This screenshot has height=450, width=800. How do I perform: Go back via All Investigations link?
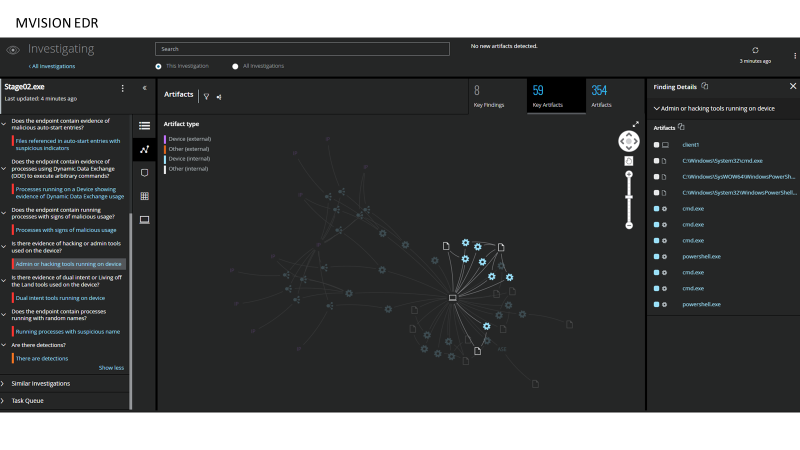(x=52, y=66)
